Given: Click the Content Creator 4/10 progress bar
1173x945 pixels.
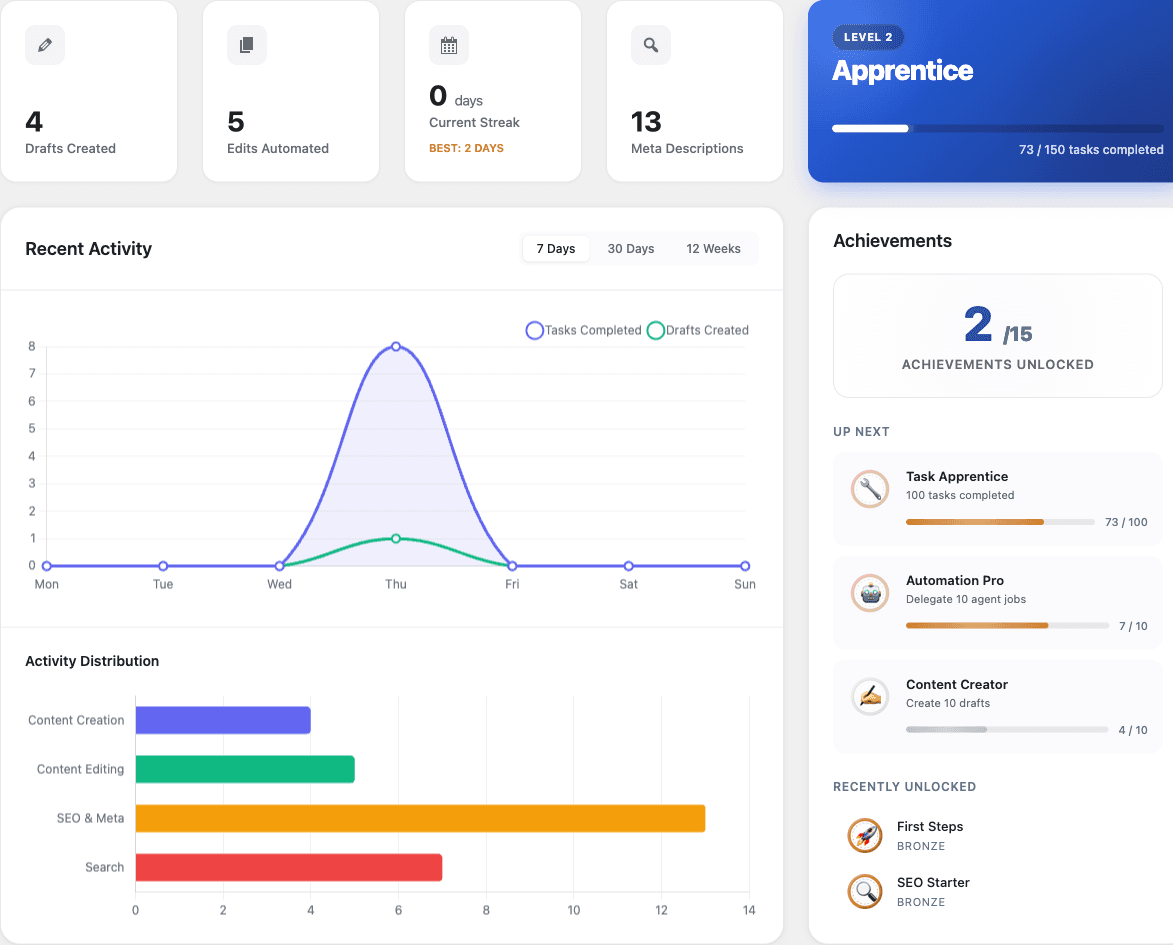Looking at the screenshot, I should 1007,730.
